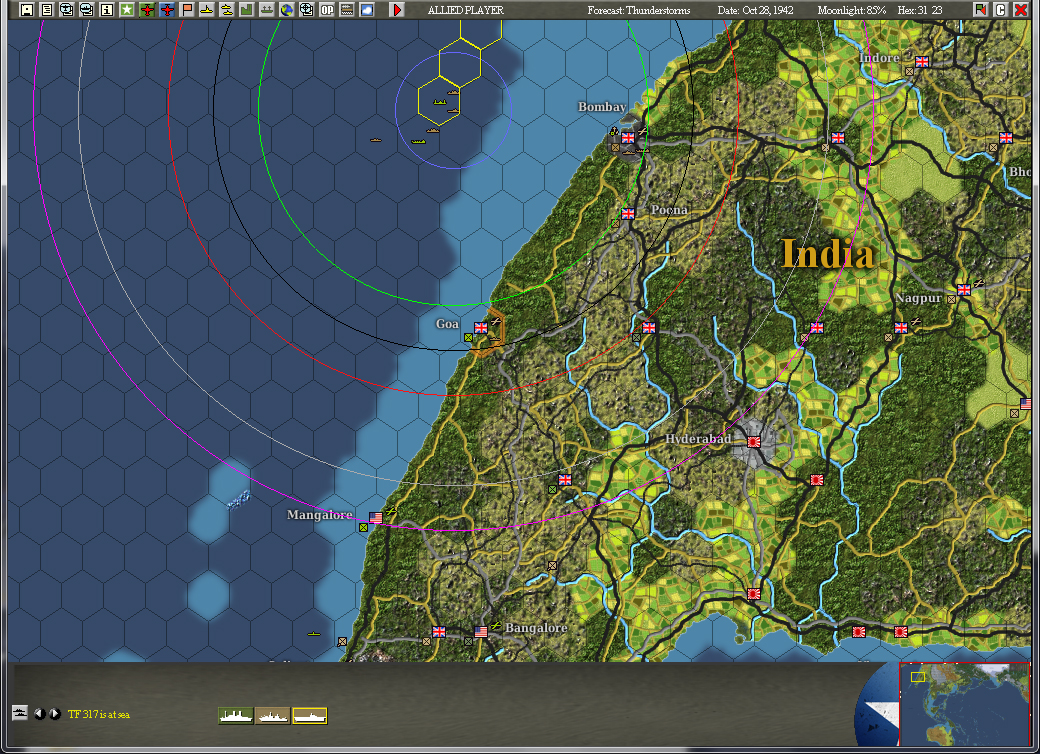Click the red end turn arrow
Image resolution: width=1040 pixels, height=754 pixels.
[x=397, y=10]
